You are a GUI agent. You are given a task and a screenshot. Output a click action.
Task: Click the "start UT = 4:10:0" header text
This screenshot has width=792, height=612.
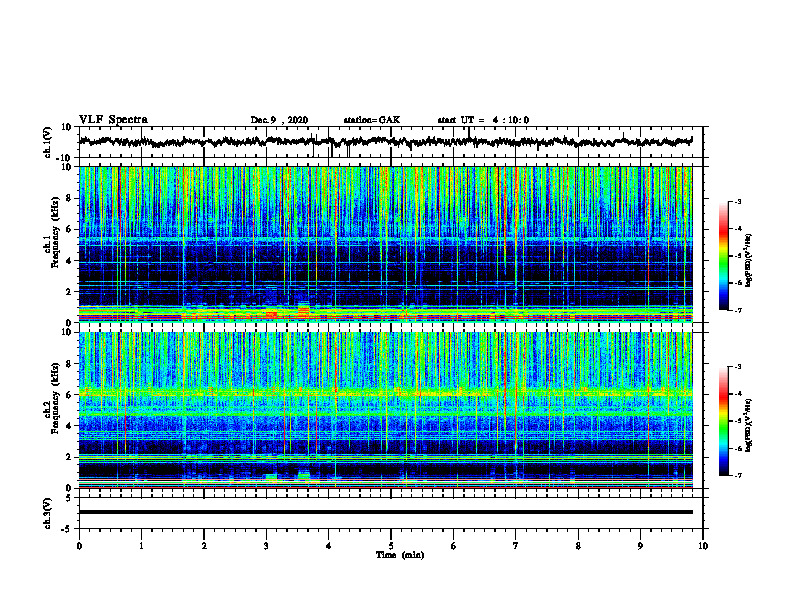pos(483,120)
